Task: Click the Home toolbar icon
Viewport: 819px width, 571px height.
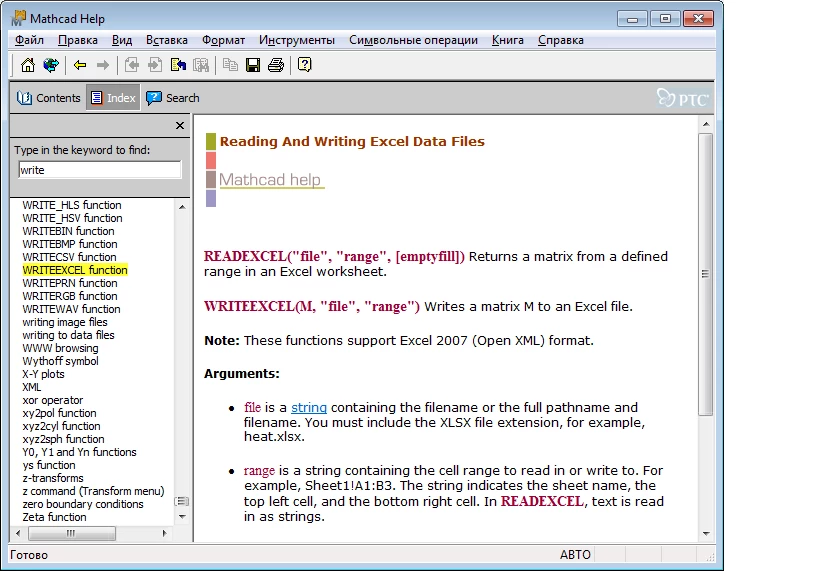Action: coord(28,65)
